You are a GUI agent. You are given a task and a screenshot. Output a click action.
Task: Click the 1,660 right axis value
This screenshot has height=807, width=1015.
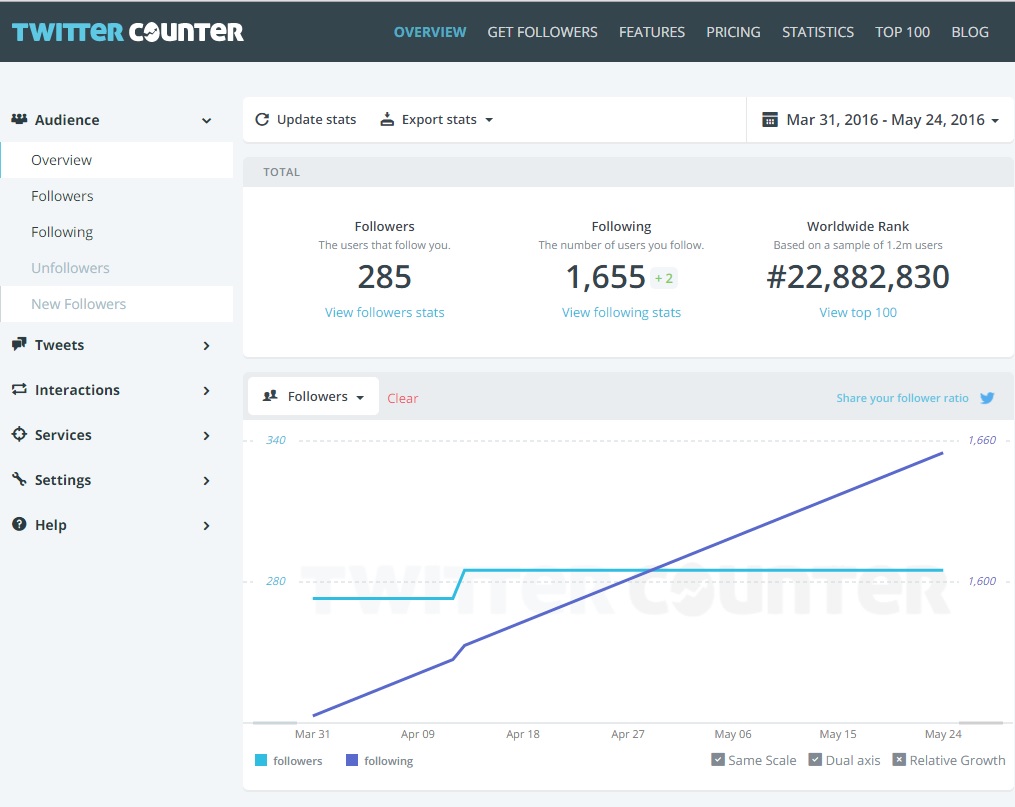[982, 440]
